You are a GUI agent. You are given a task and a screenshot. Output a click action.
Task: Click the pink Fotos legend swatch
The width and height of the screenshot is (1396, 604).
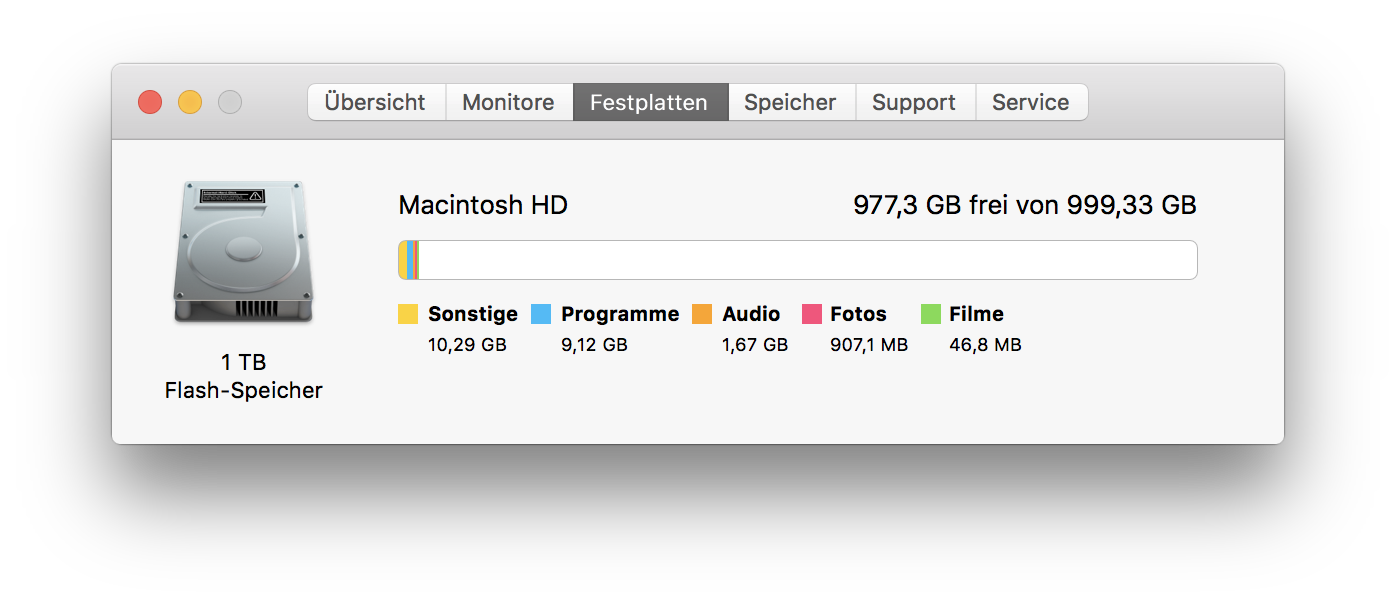812,314
